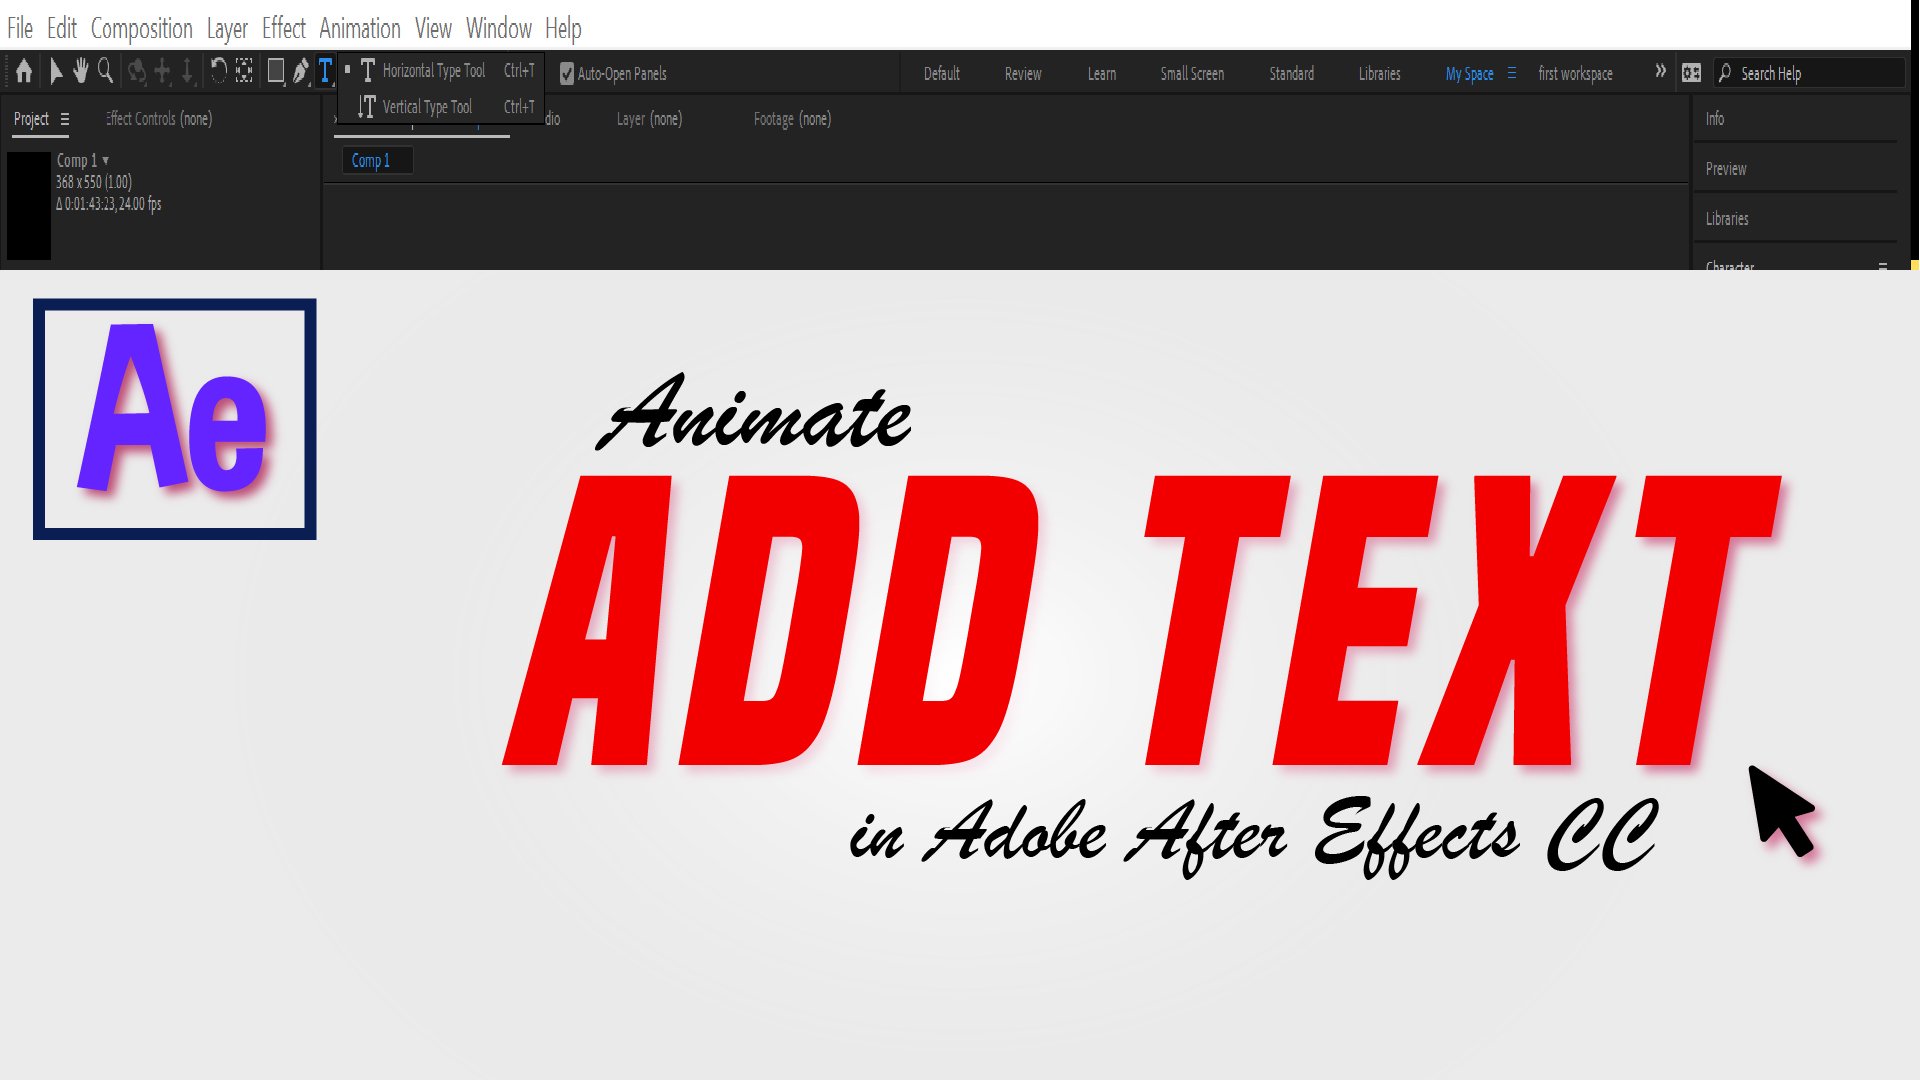This screenshot has height=1080, width=1920.
Task: Switch to the Default workspace
Action: (x=941, y=73)
